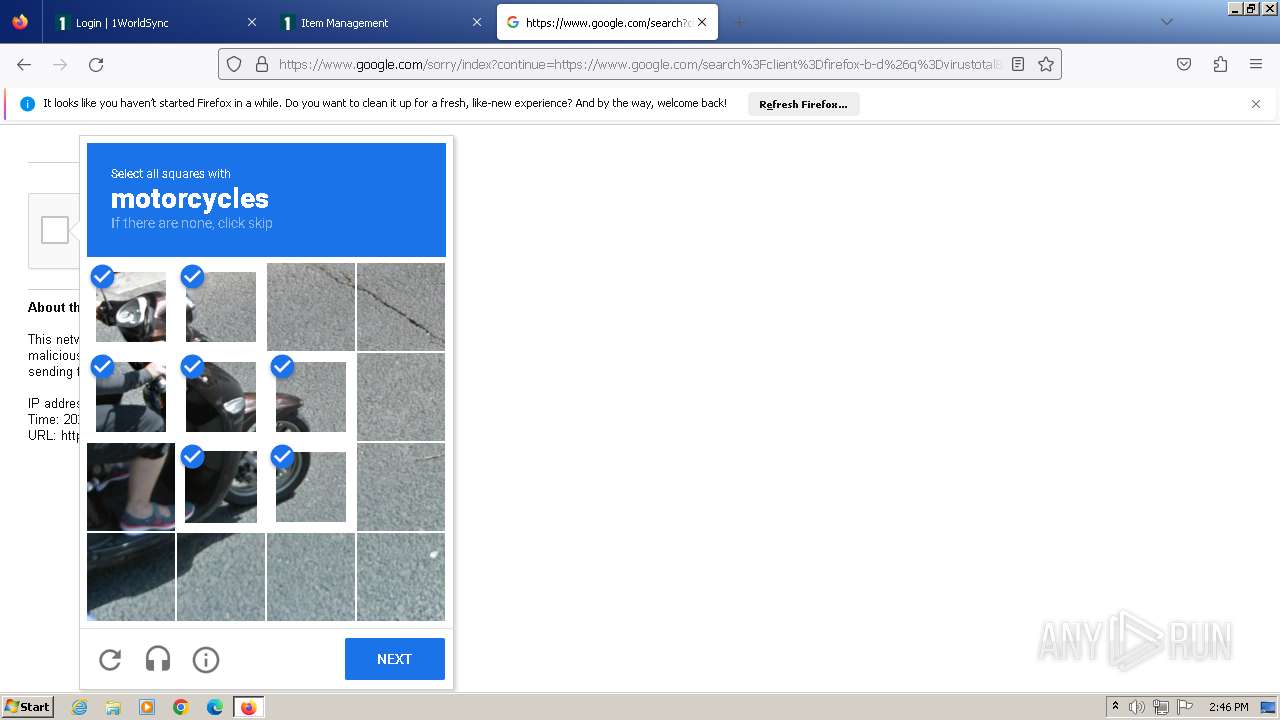Open a new tab with plus button
This screenshot has width=1280, height=720.
[739, 22]
